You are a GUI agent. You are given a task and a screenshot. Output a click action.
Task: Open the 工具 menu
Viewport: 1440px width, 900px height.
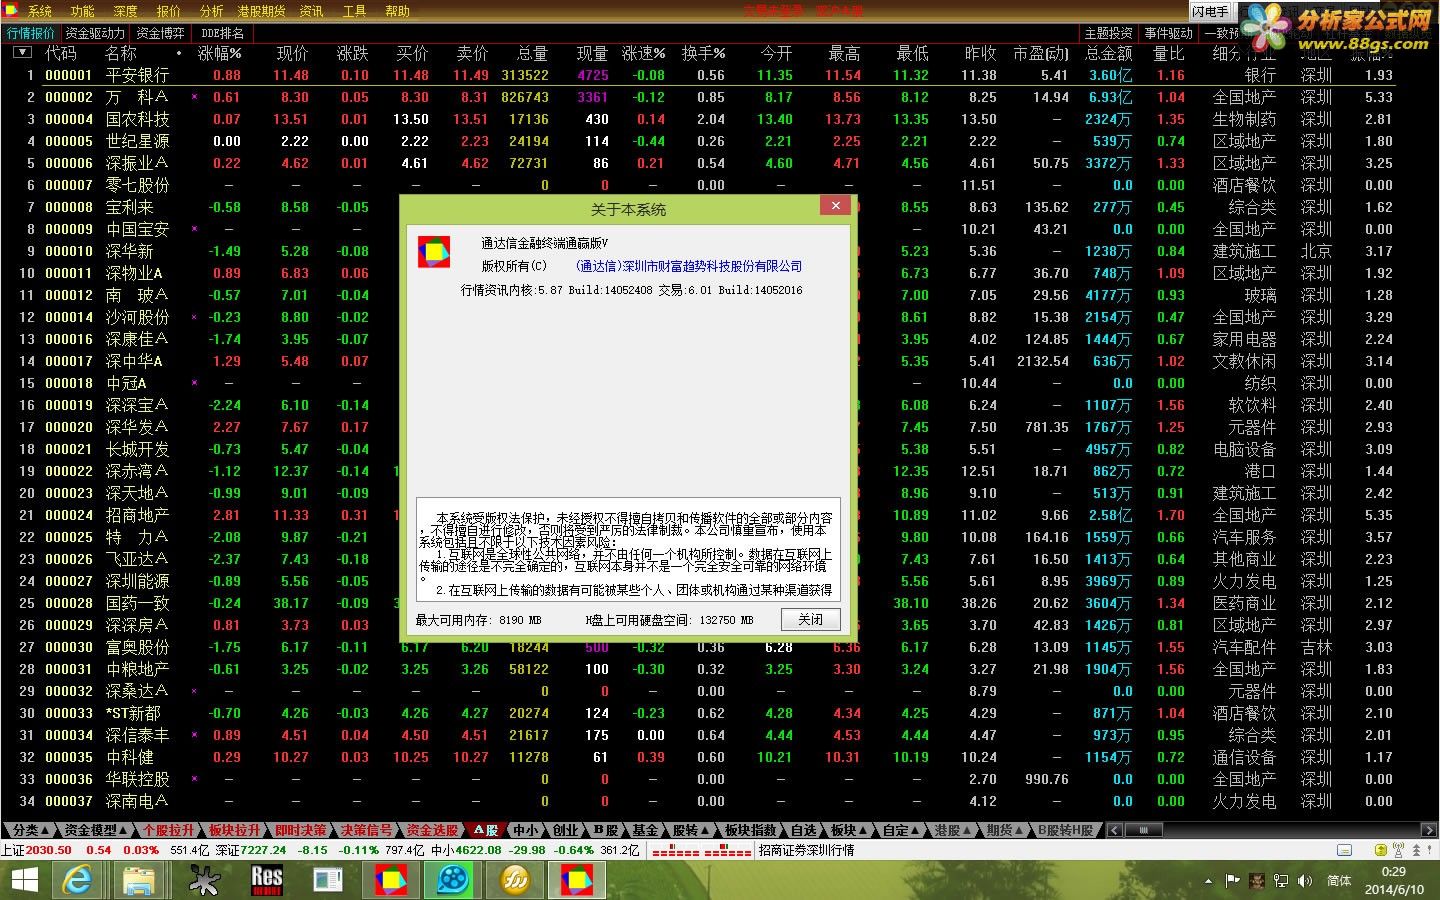(x=355, y=11)
